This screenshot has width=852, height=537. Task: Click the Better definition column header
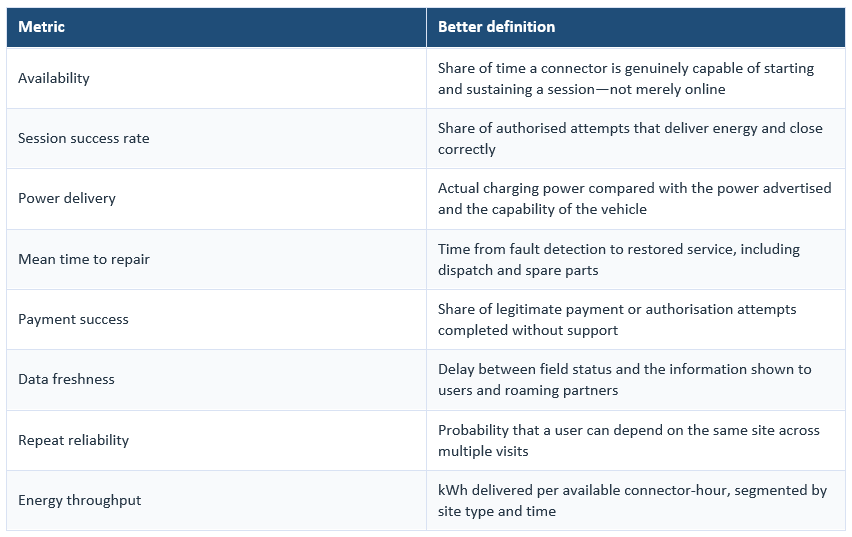(x=636, y=27)
